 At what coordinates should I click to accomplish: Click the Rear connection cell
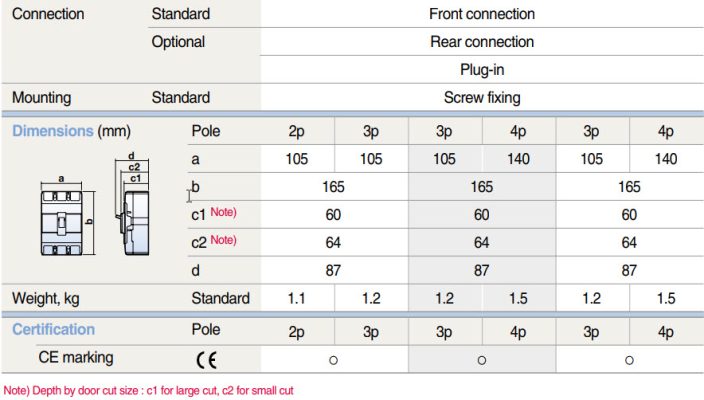[482, 42]
